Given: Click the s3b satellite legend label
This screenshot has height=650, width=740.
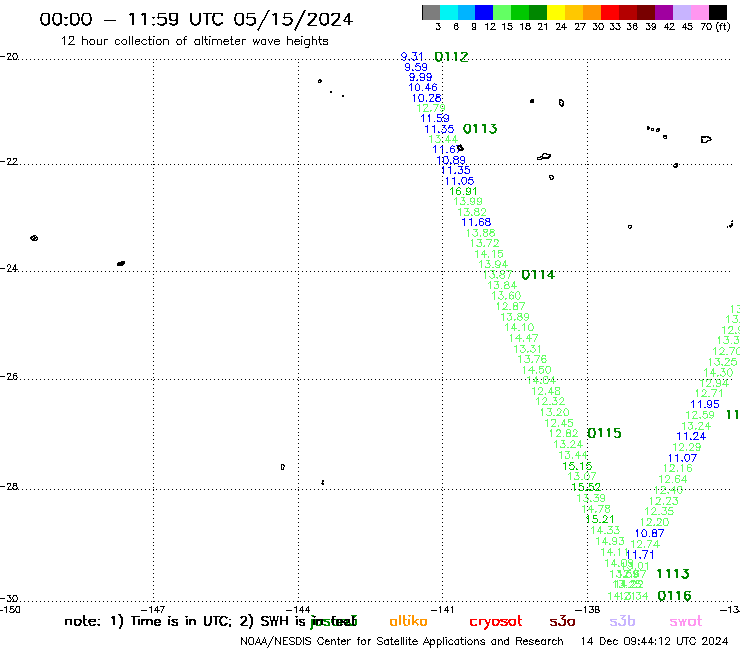Looking at the screenshot, I should point(622,621).
